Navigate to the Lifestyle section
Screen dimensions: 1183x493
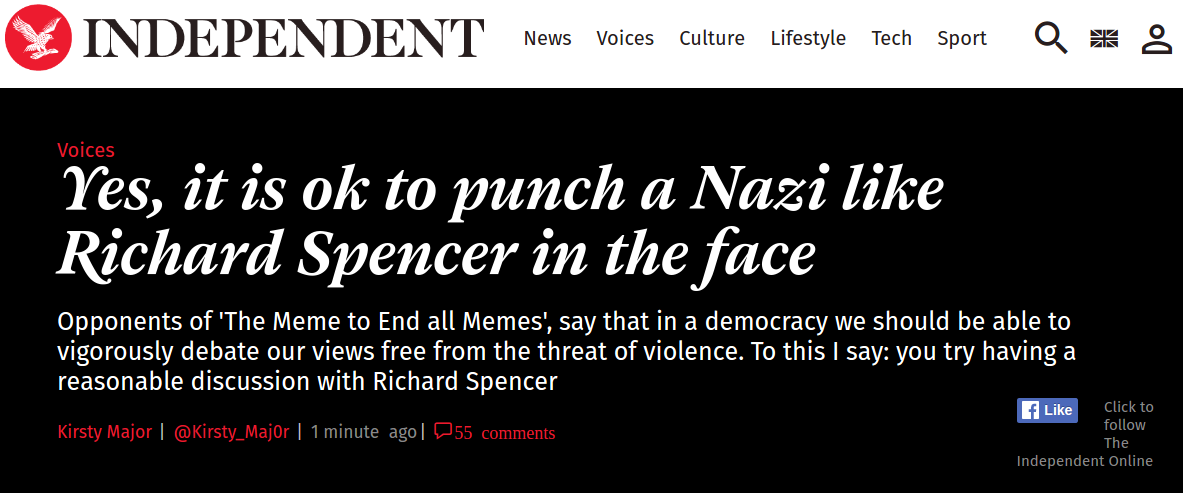click(x=807, y=38)
